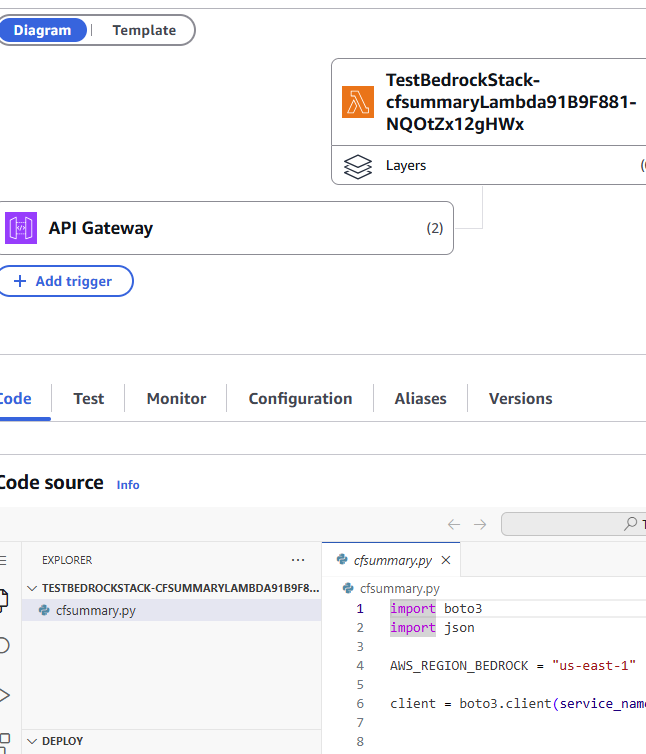The height and width of the screenshot is (754, 646).
Task: Click the "us-east-1" string value
Action: [x=594, y=666]
